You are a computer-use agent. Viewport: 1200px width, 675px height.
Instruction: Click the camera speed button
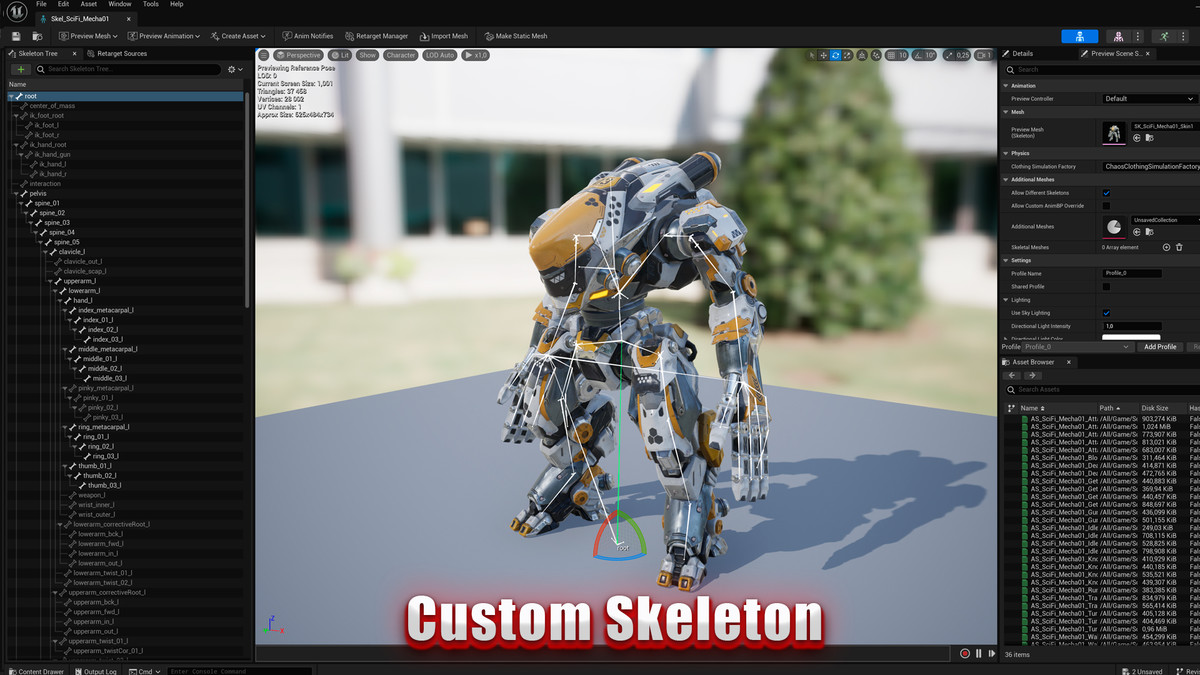click(x=982, y=55)
